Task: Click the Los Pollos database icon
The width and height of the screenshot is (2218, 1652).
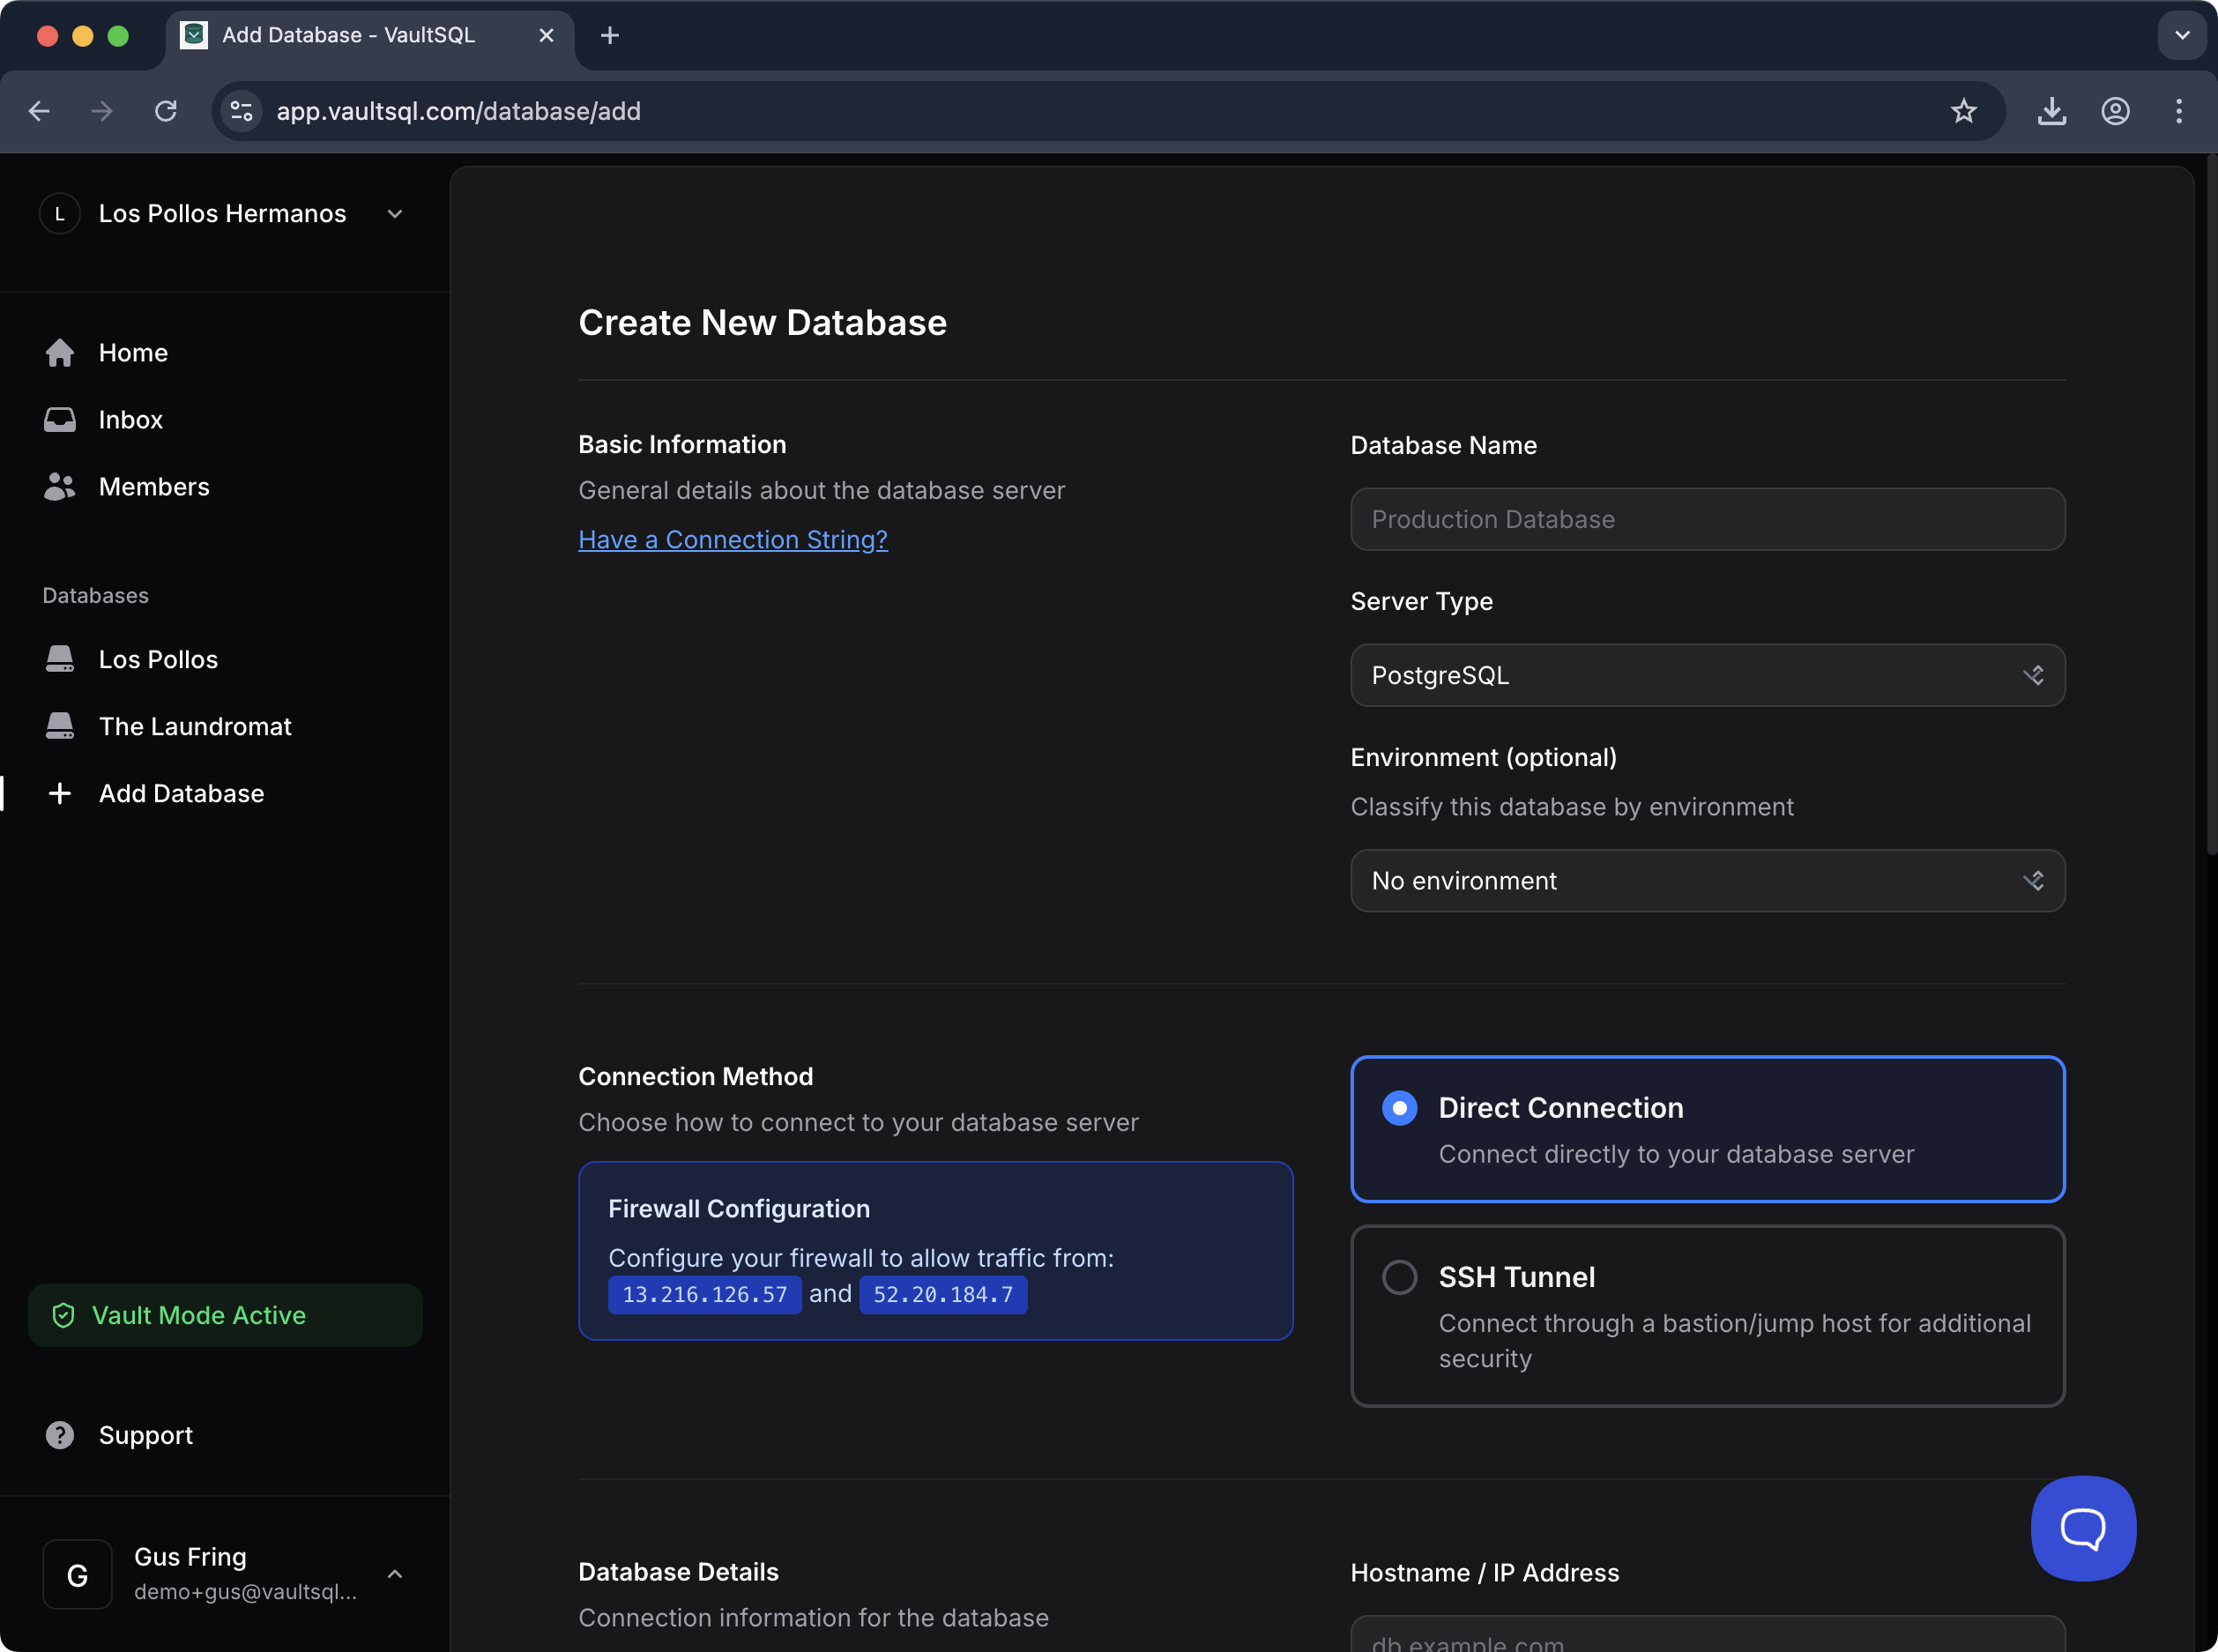Action: click(x=60, y=659)
